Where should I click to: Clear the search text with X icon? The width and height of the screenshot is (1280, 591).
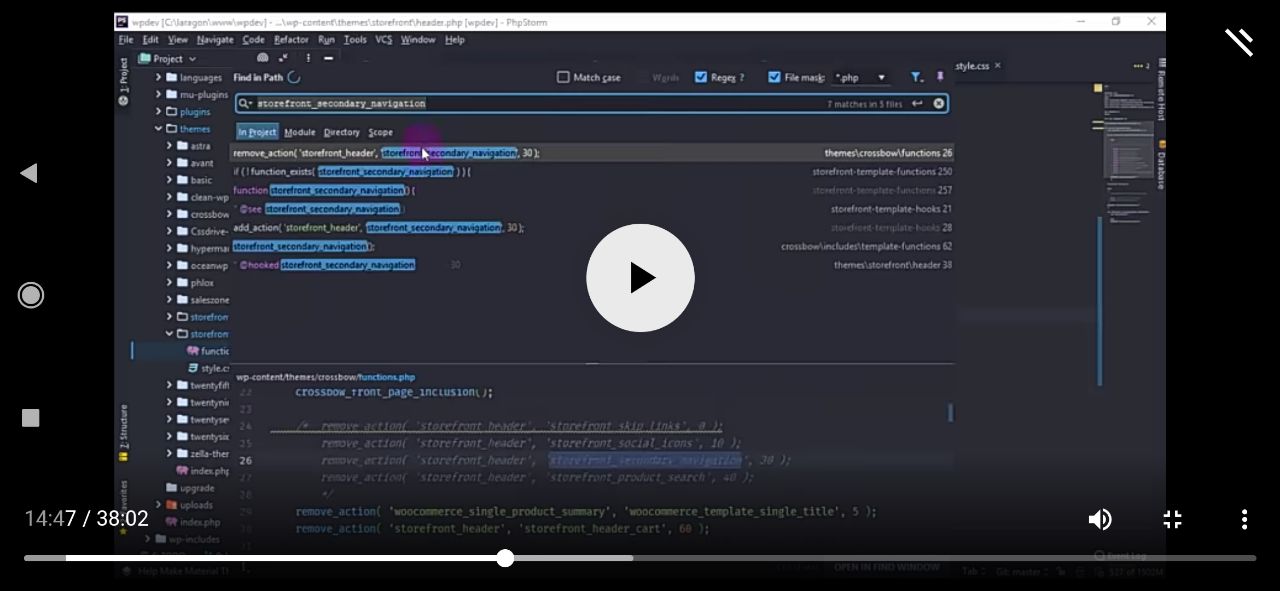[x=939, y=103]
